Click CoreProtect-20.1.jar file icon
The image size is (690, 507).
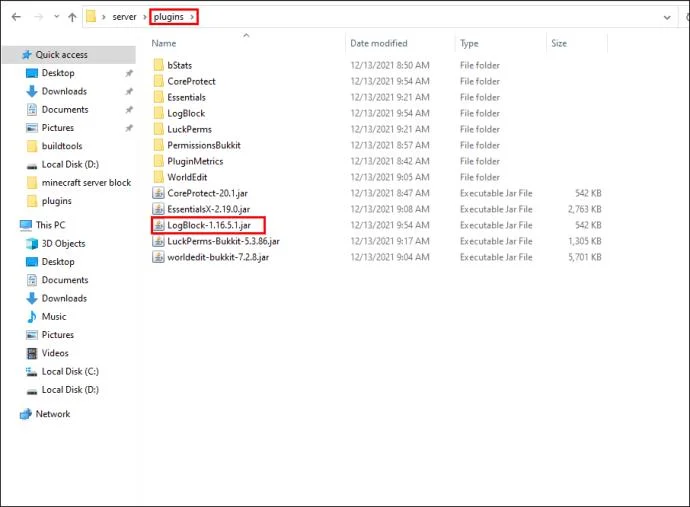click(x=158, y=193)
